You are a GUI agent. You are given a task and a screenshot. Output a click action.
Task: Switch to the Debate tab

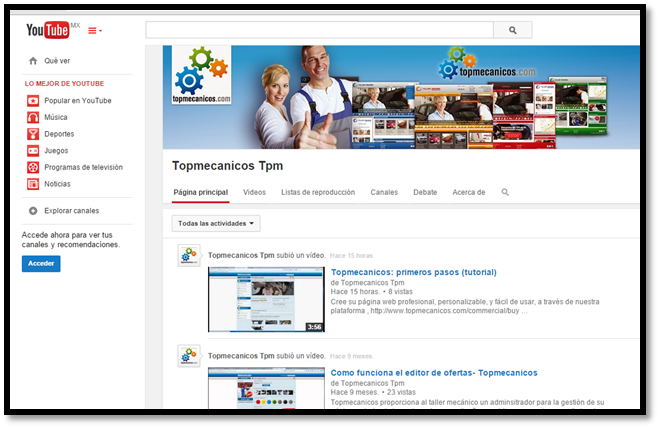(425, 193)
